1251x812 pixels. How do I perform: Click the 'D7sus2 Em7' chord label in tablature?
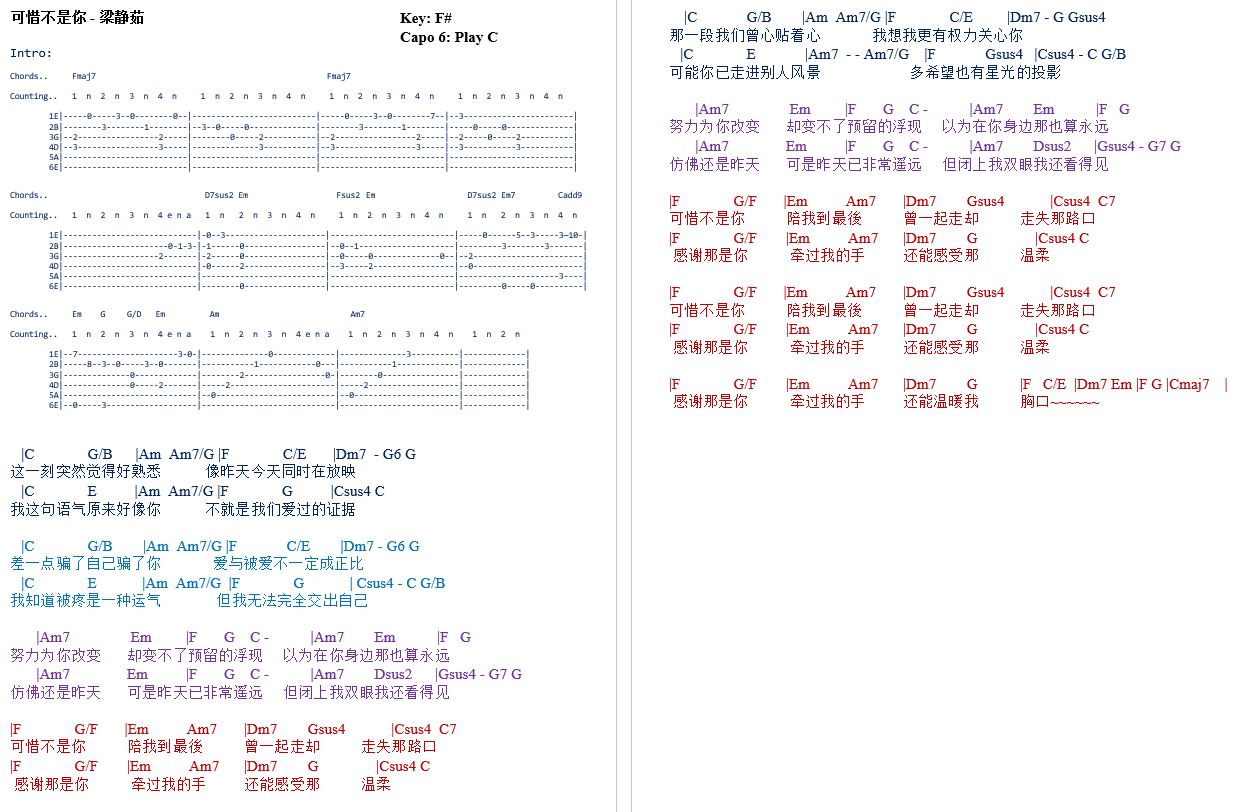491,195
